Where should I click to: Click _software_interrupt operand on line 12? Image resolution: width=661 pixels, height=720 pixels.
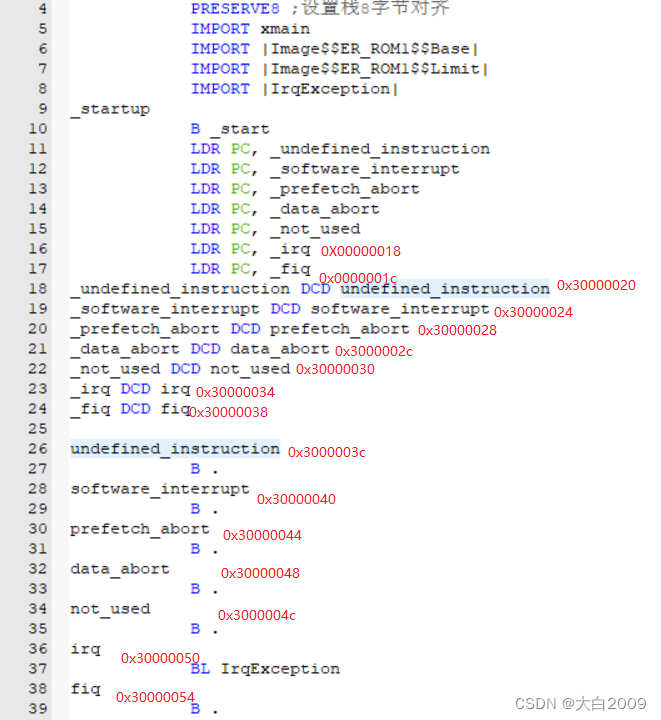coord(365,169)
